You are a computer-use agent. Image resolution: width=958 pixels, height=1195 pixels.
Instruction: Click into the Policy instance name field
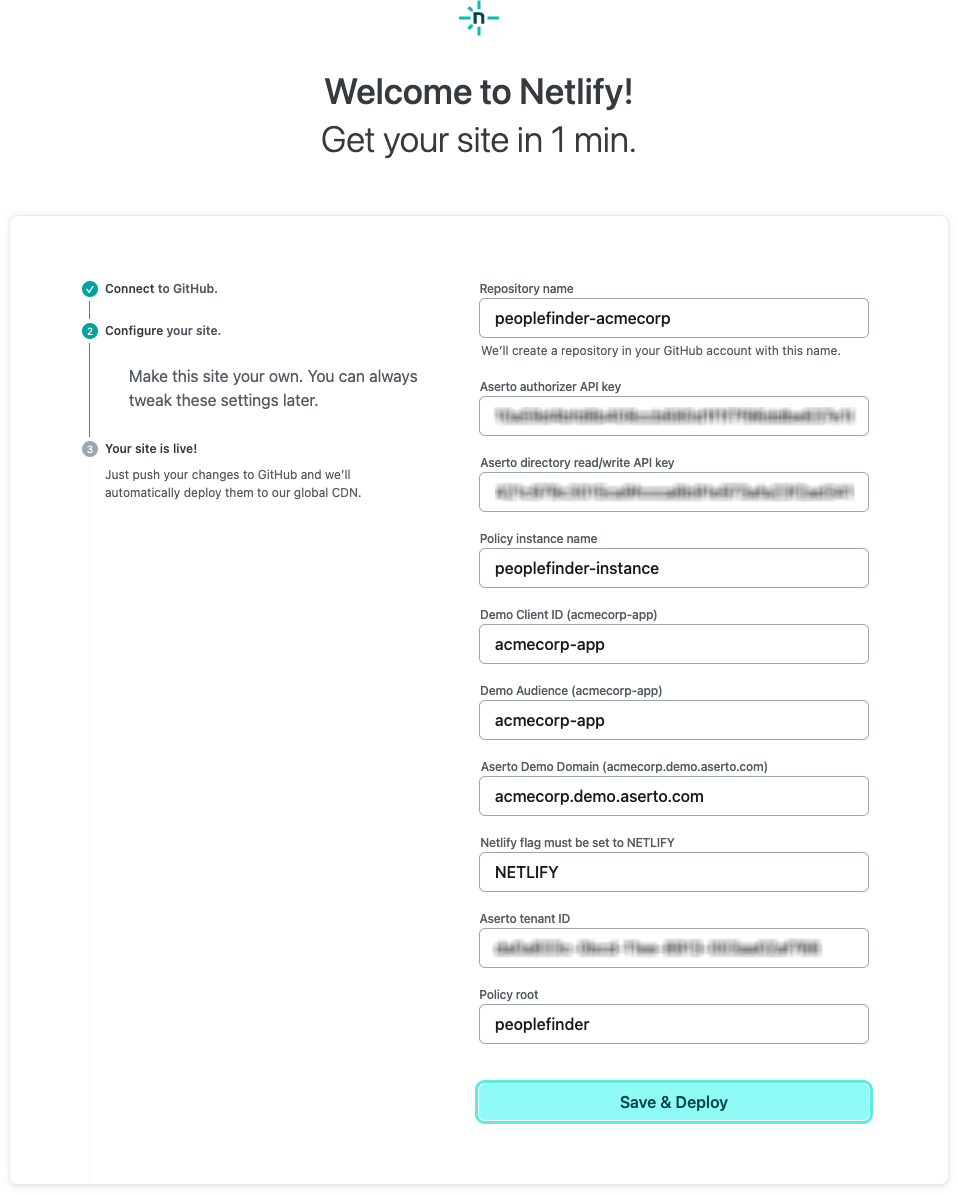point(674,568)
